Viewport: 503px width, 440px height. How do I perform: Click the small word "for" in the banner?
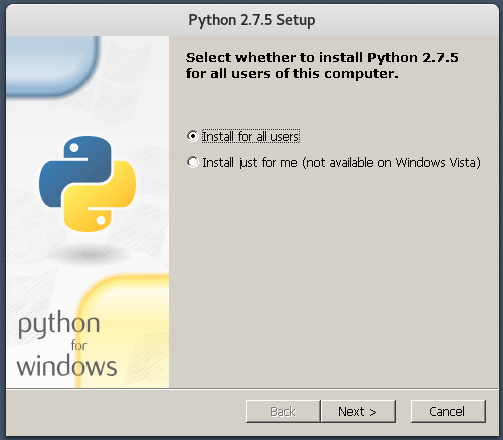click(x=79, y=345)
